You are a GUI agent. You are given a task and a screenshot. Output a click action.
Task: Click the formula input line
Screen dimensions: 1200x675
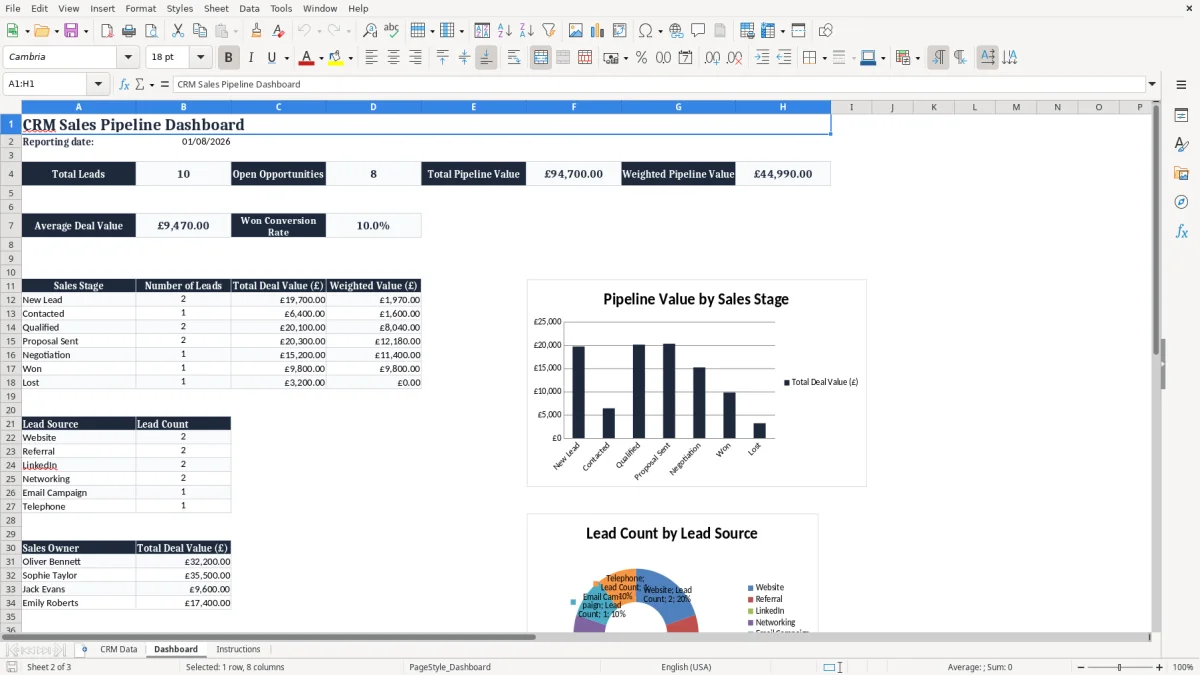pos(659,84)
